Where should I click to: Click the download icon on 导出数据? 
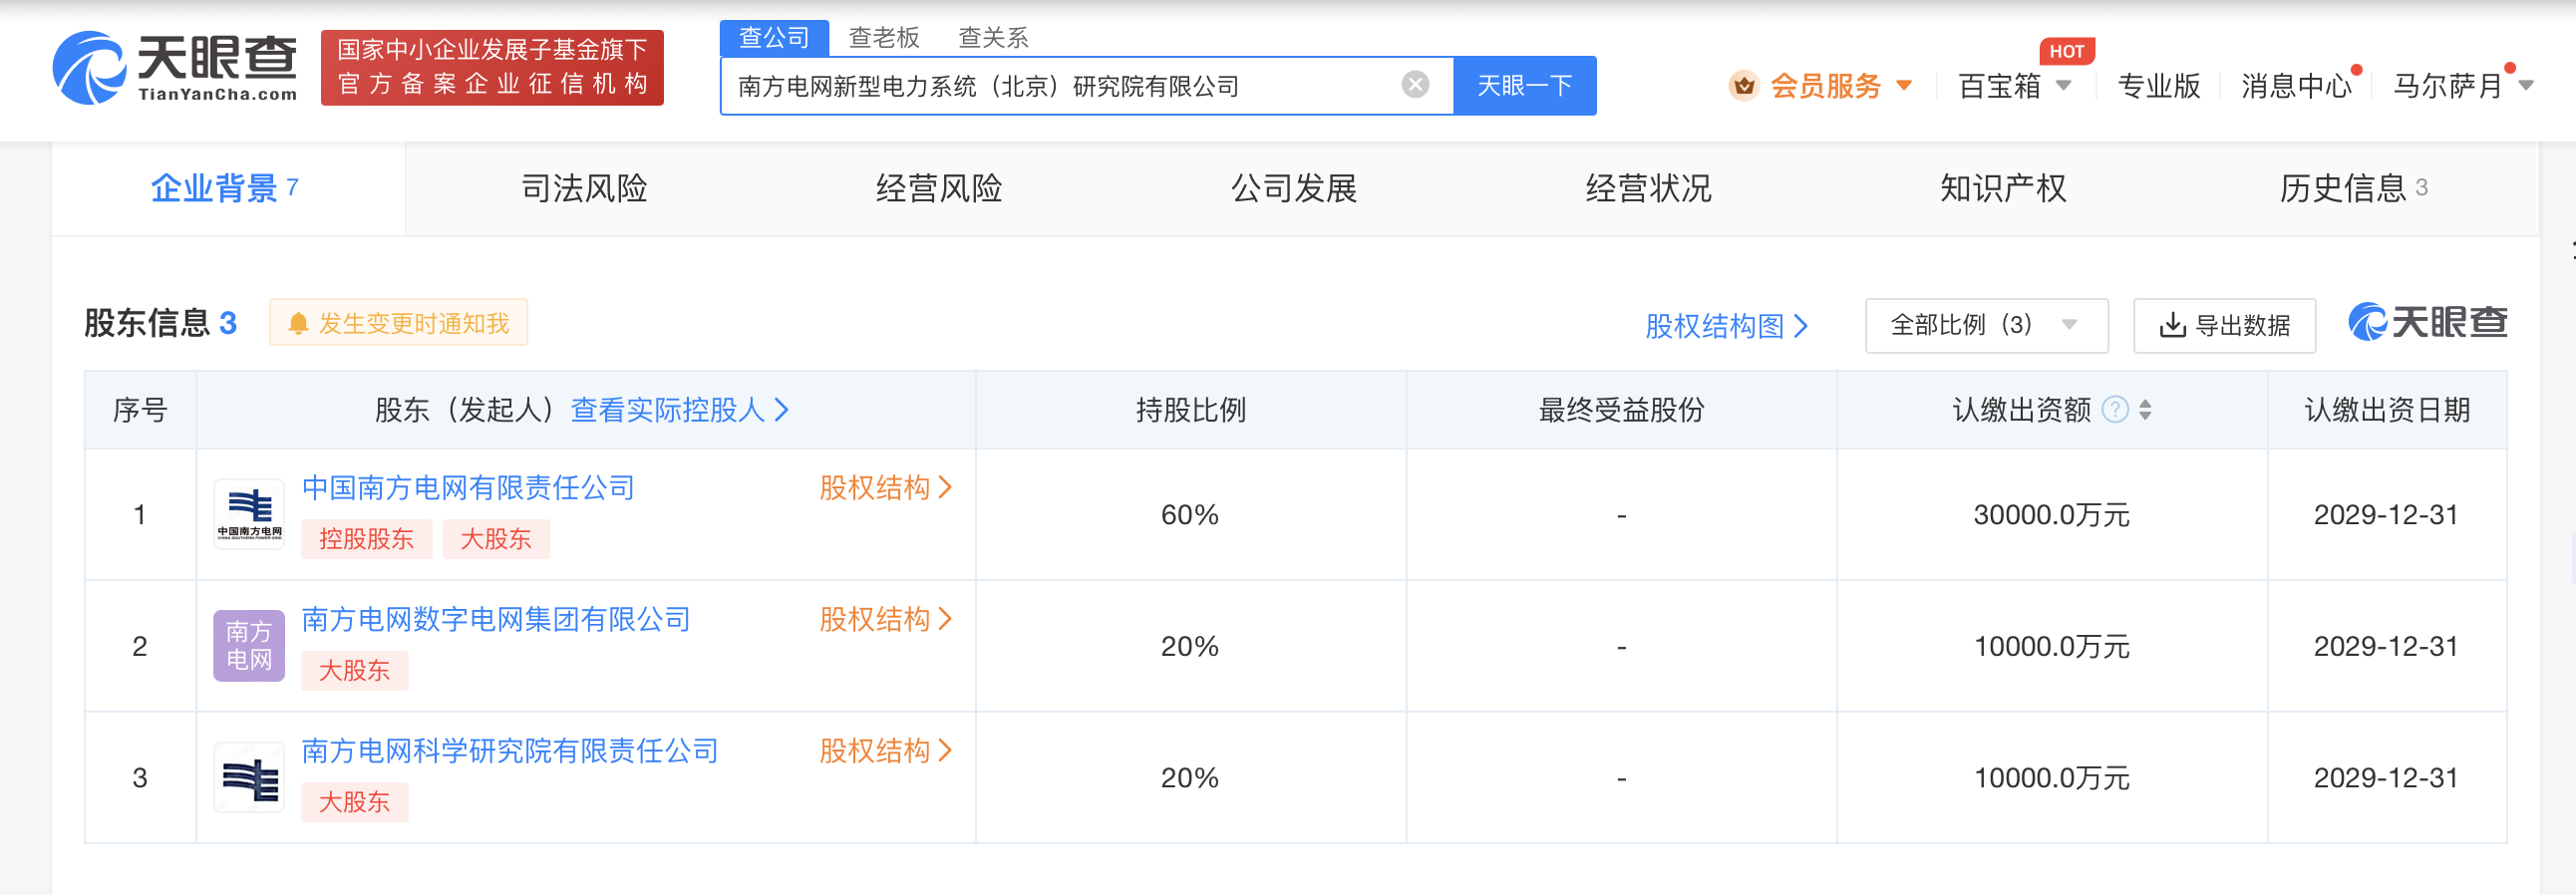coord(2172,326)
